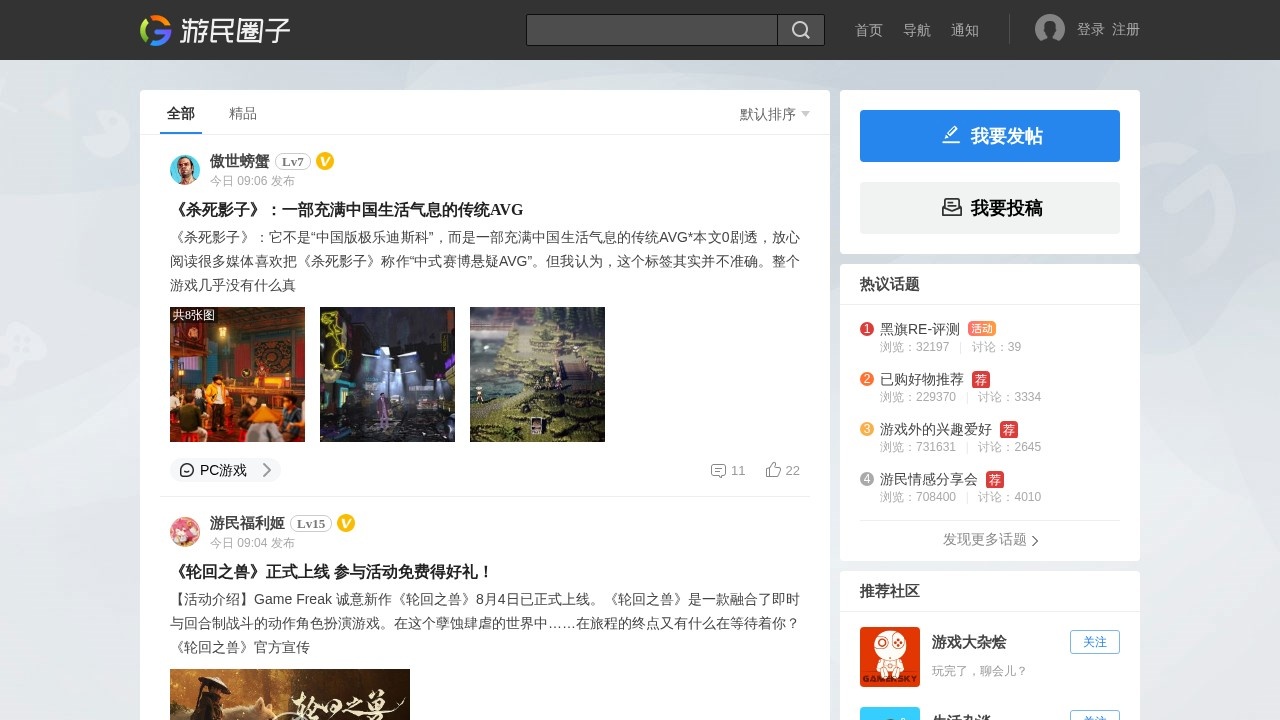Click rank 4 number badge in 热议话题

[867, 479]
